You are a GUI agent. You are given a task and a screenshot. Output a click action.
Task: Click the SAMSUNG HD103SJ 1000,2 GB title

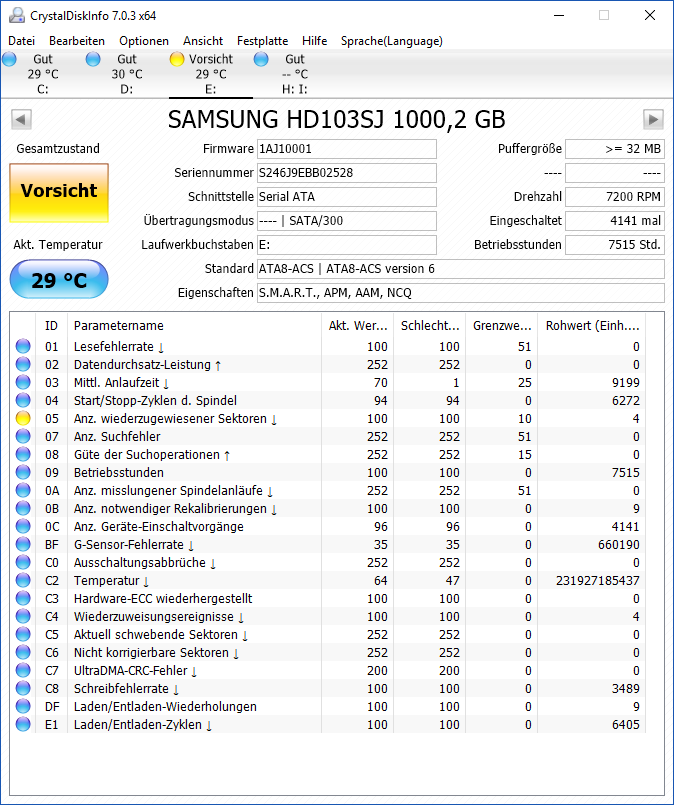[x=337, y=120]
